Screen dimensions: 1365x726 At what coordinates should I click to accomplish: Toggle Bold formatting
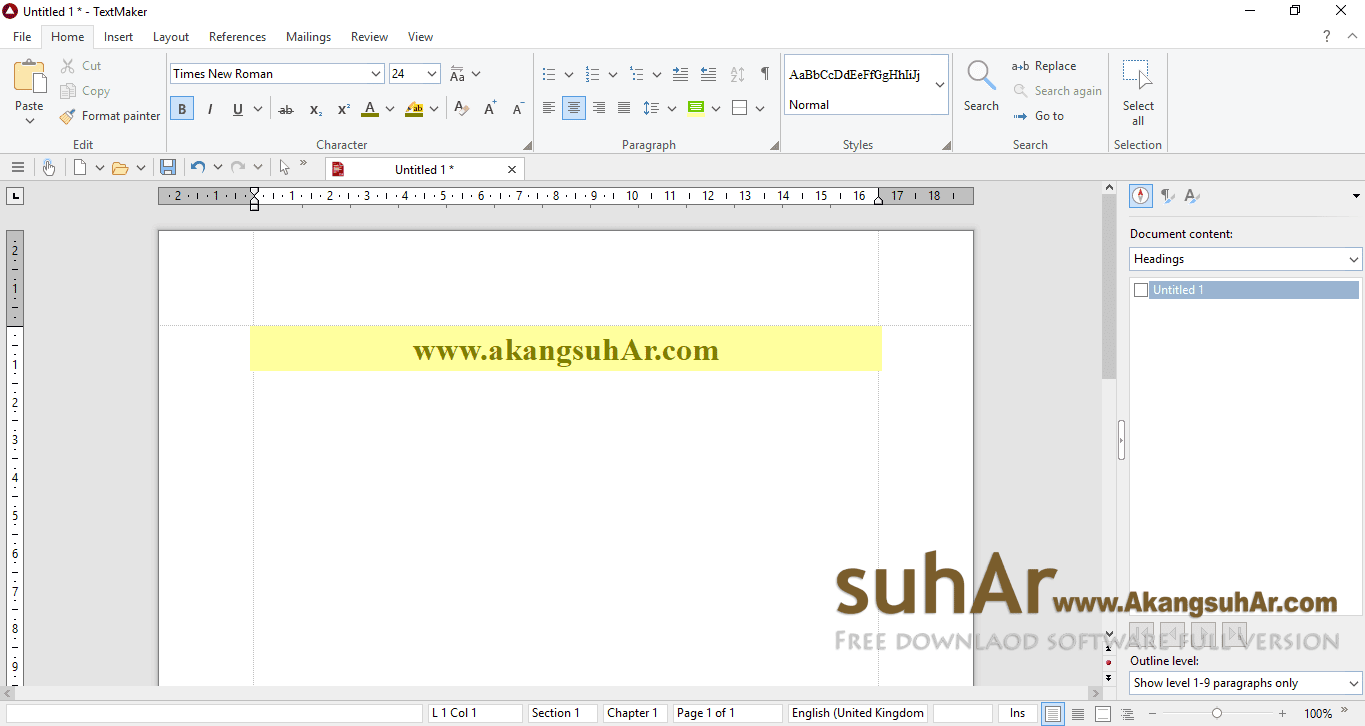click(182, 109)
